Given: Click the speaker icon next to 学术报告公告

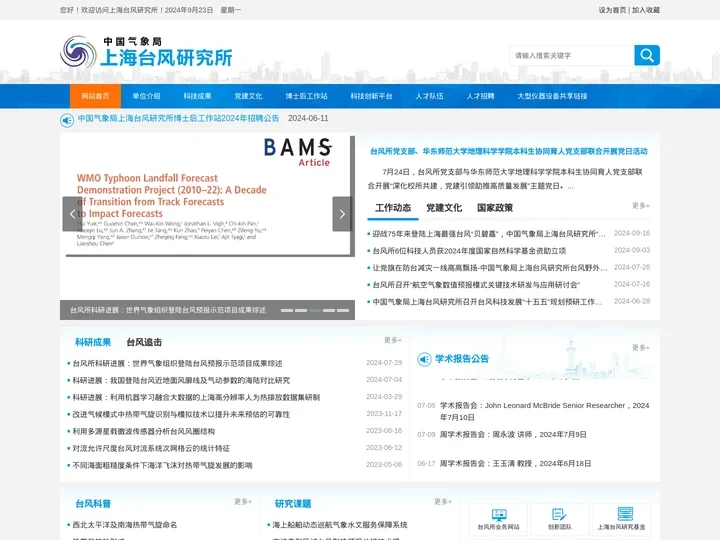Looking at the screenshot, I should tap(424, 359).
